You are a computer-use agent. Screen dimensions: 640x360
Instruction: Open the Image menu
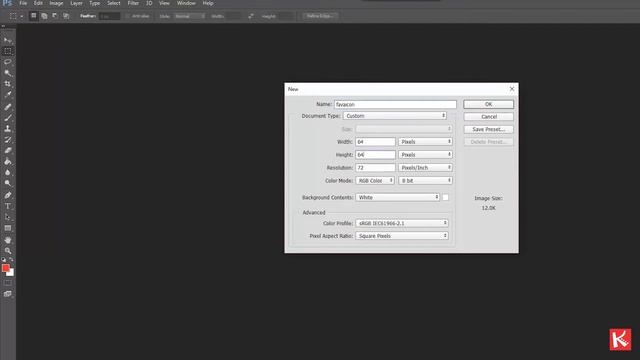click(56, 3)
